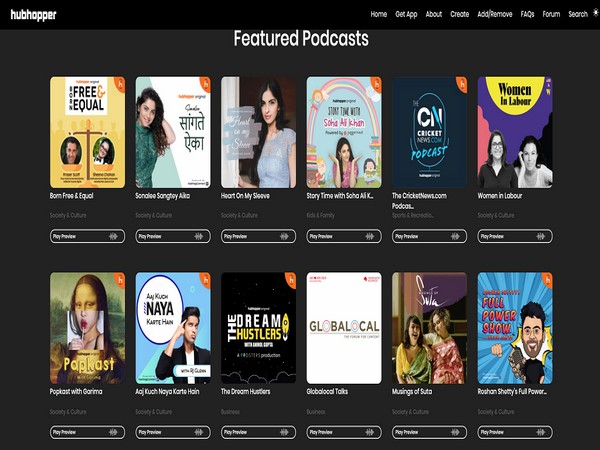Click Society & Culture under Born Free & Equal
600x450 pixels.
click(x=68, y=215)
